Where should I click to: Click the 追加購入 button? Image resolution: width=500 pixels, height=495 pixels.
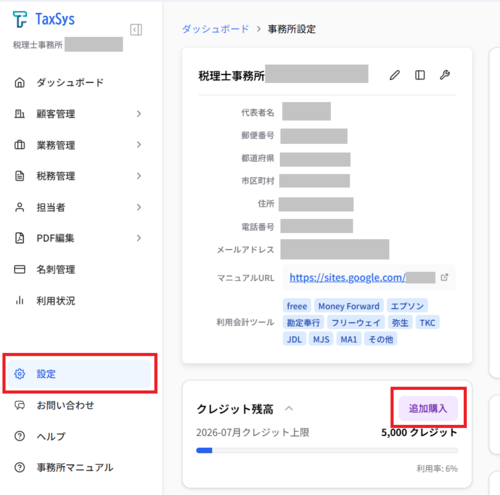tap(428, 408)
